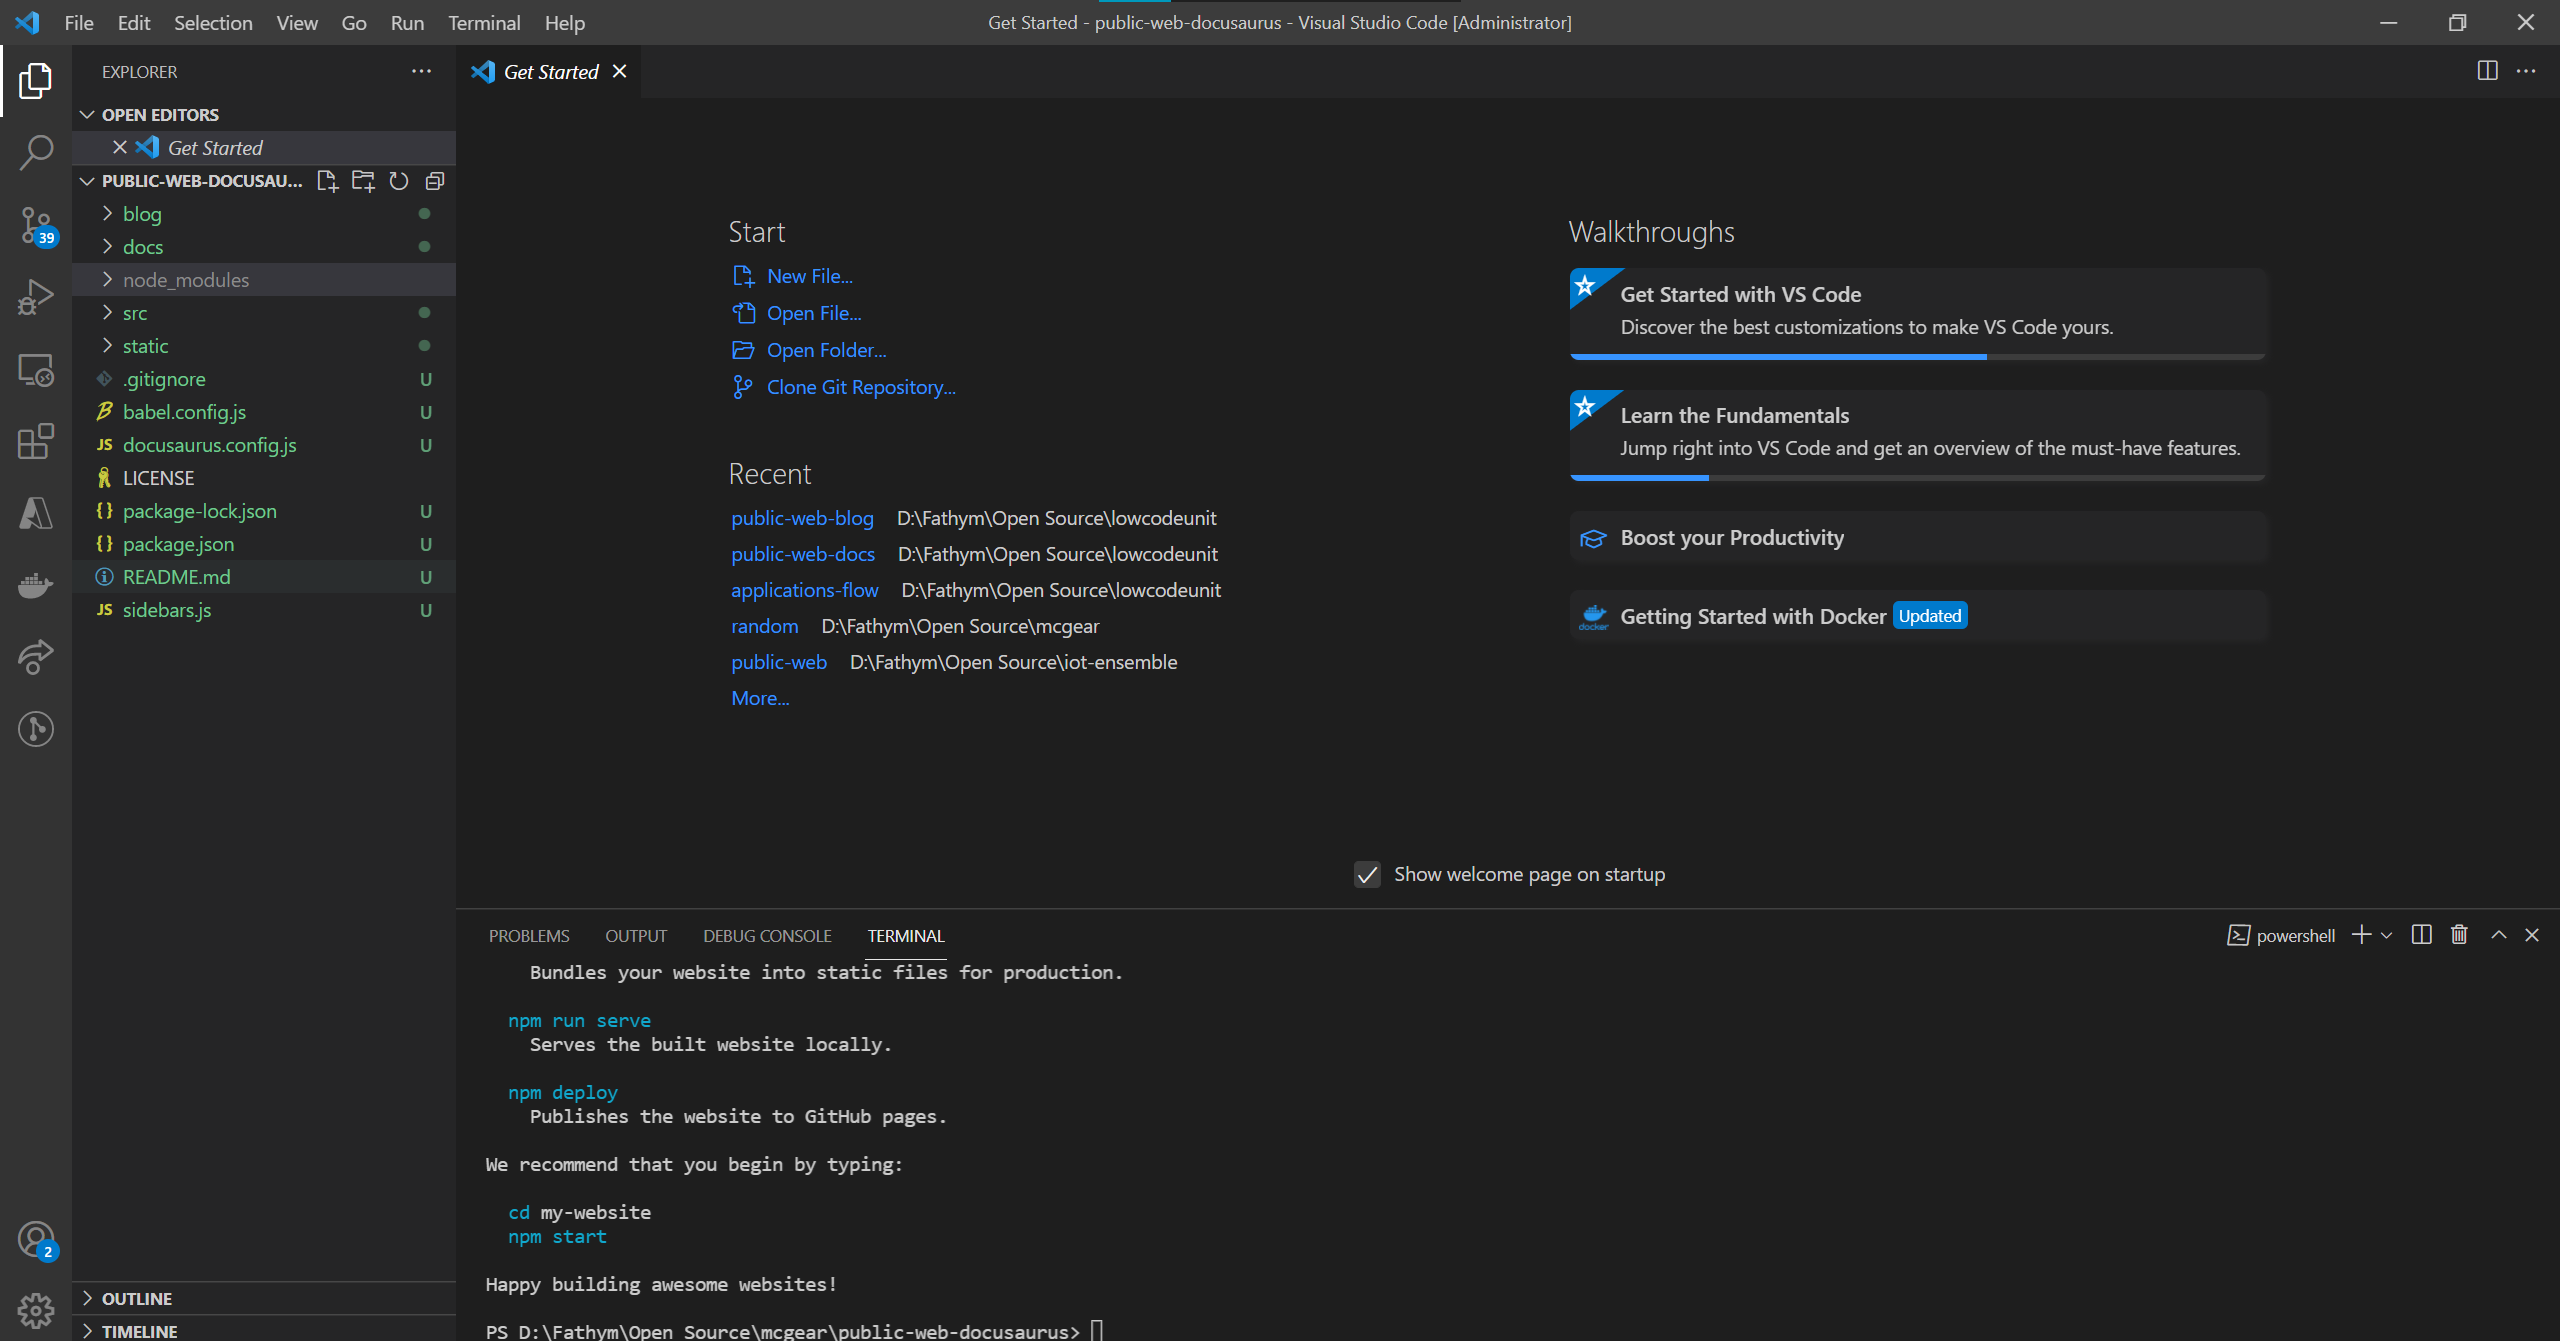Open Learn the Fundamentals walkthrough
The width and height of the screenshot is (2560, 1341).
point(1917,435)
